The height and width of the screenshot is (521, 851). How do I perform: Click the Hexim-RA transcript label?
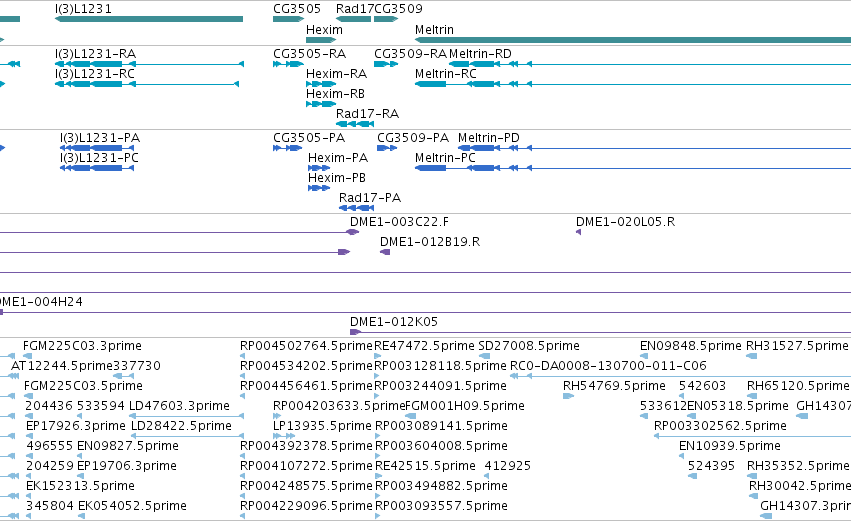tap(336, 74)
